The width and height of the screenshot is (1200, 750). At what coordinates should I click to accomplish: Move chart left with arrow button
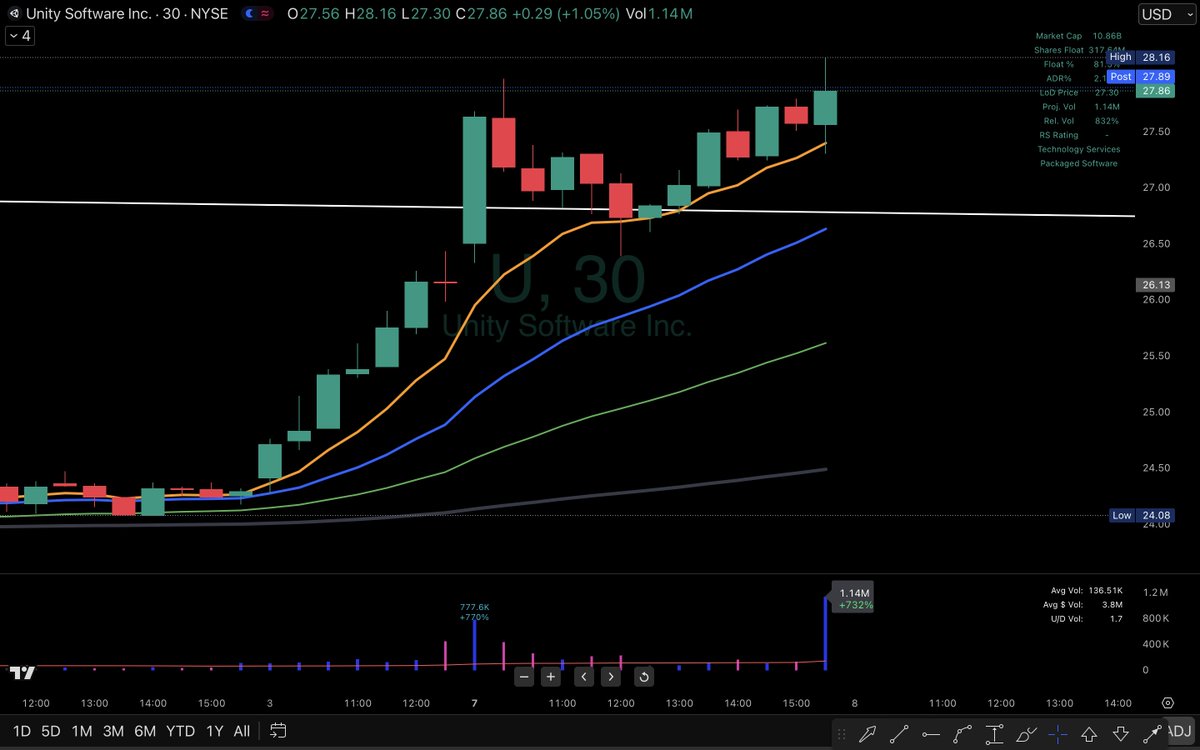coord(583,676)
